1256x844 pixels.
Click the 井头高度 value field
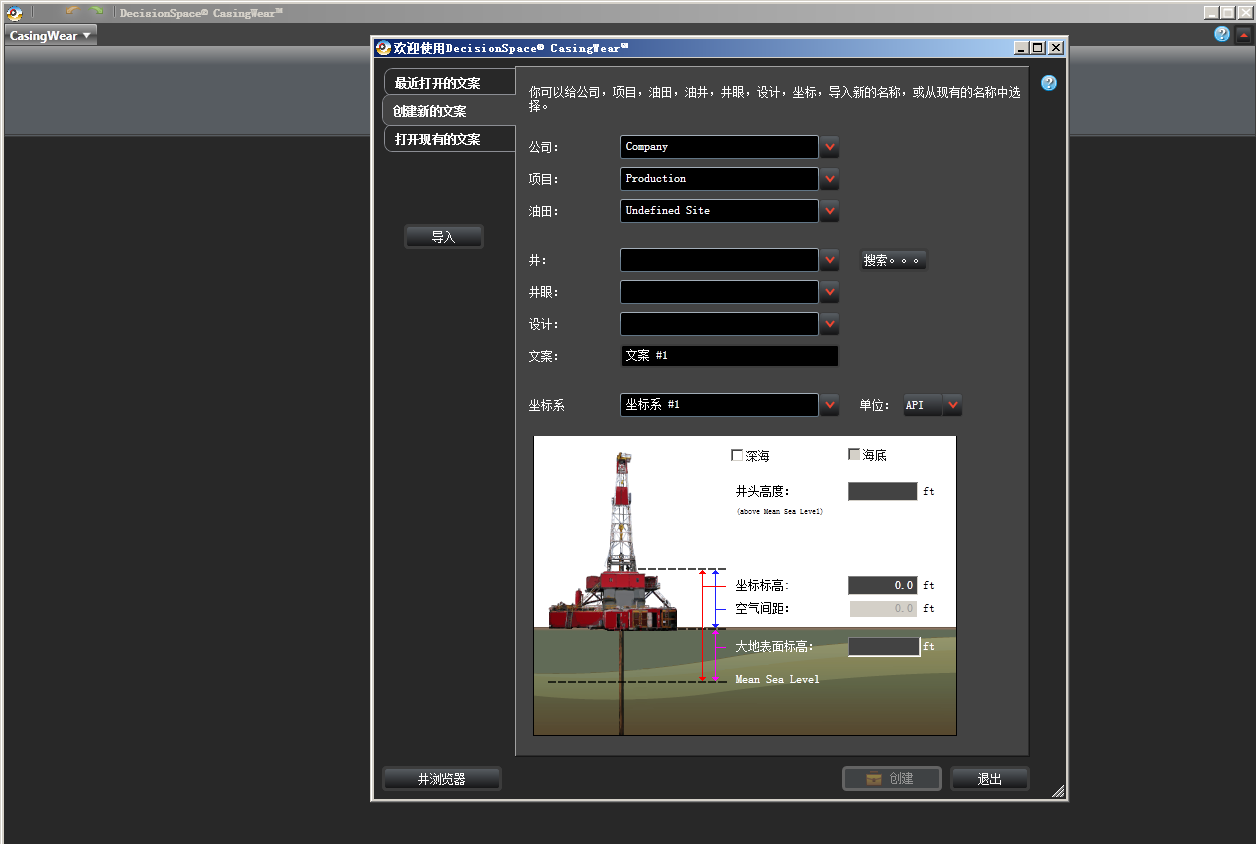[x=883, y=491]
